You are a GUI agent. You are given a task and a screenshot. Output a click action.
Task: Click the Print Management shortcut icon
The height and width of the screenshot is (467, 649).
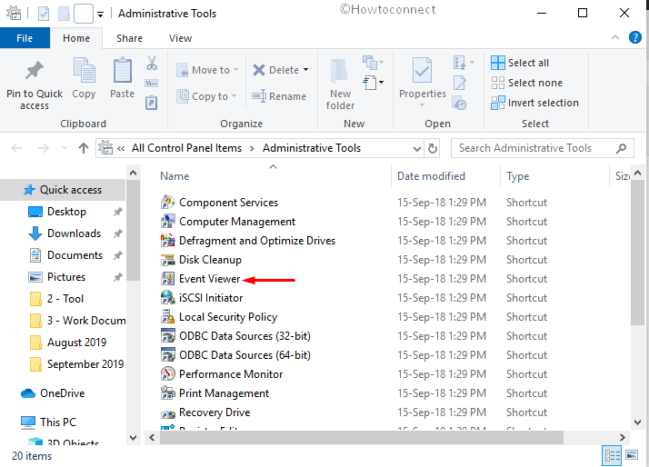click(168, 393)
